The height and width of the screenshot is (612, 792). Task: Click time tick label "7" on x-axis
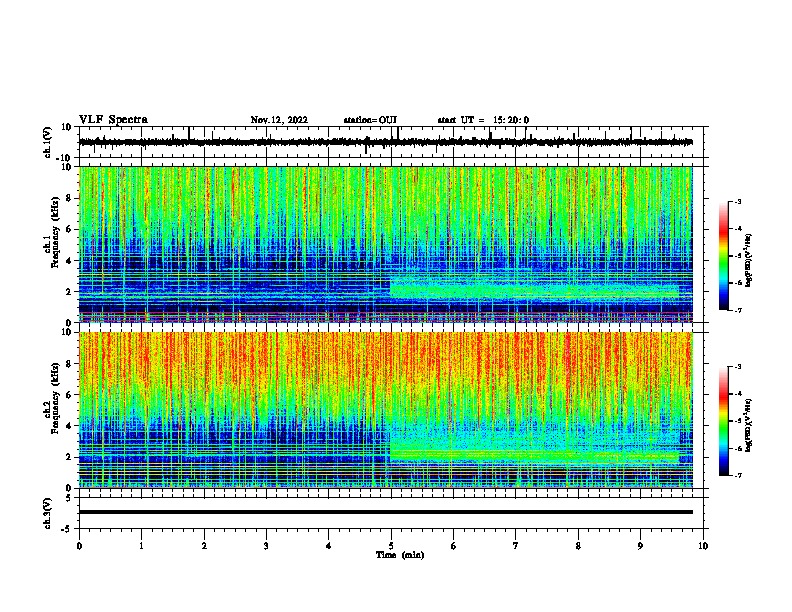pyautogui.click(x=516, y=546)
